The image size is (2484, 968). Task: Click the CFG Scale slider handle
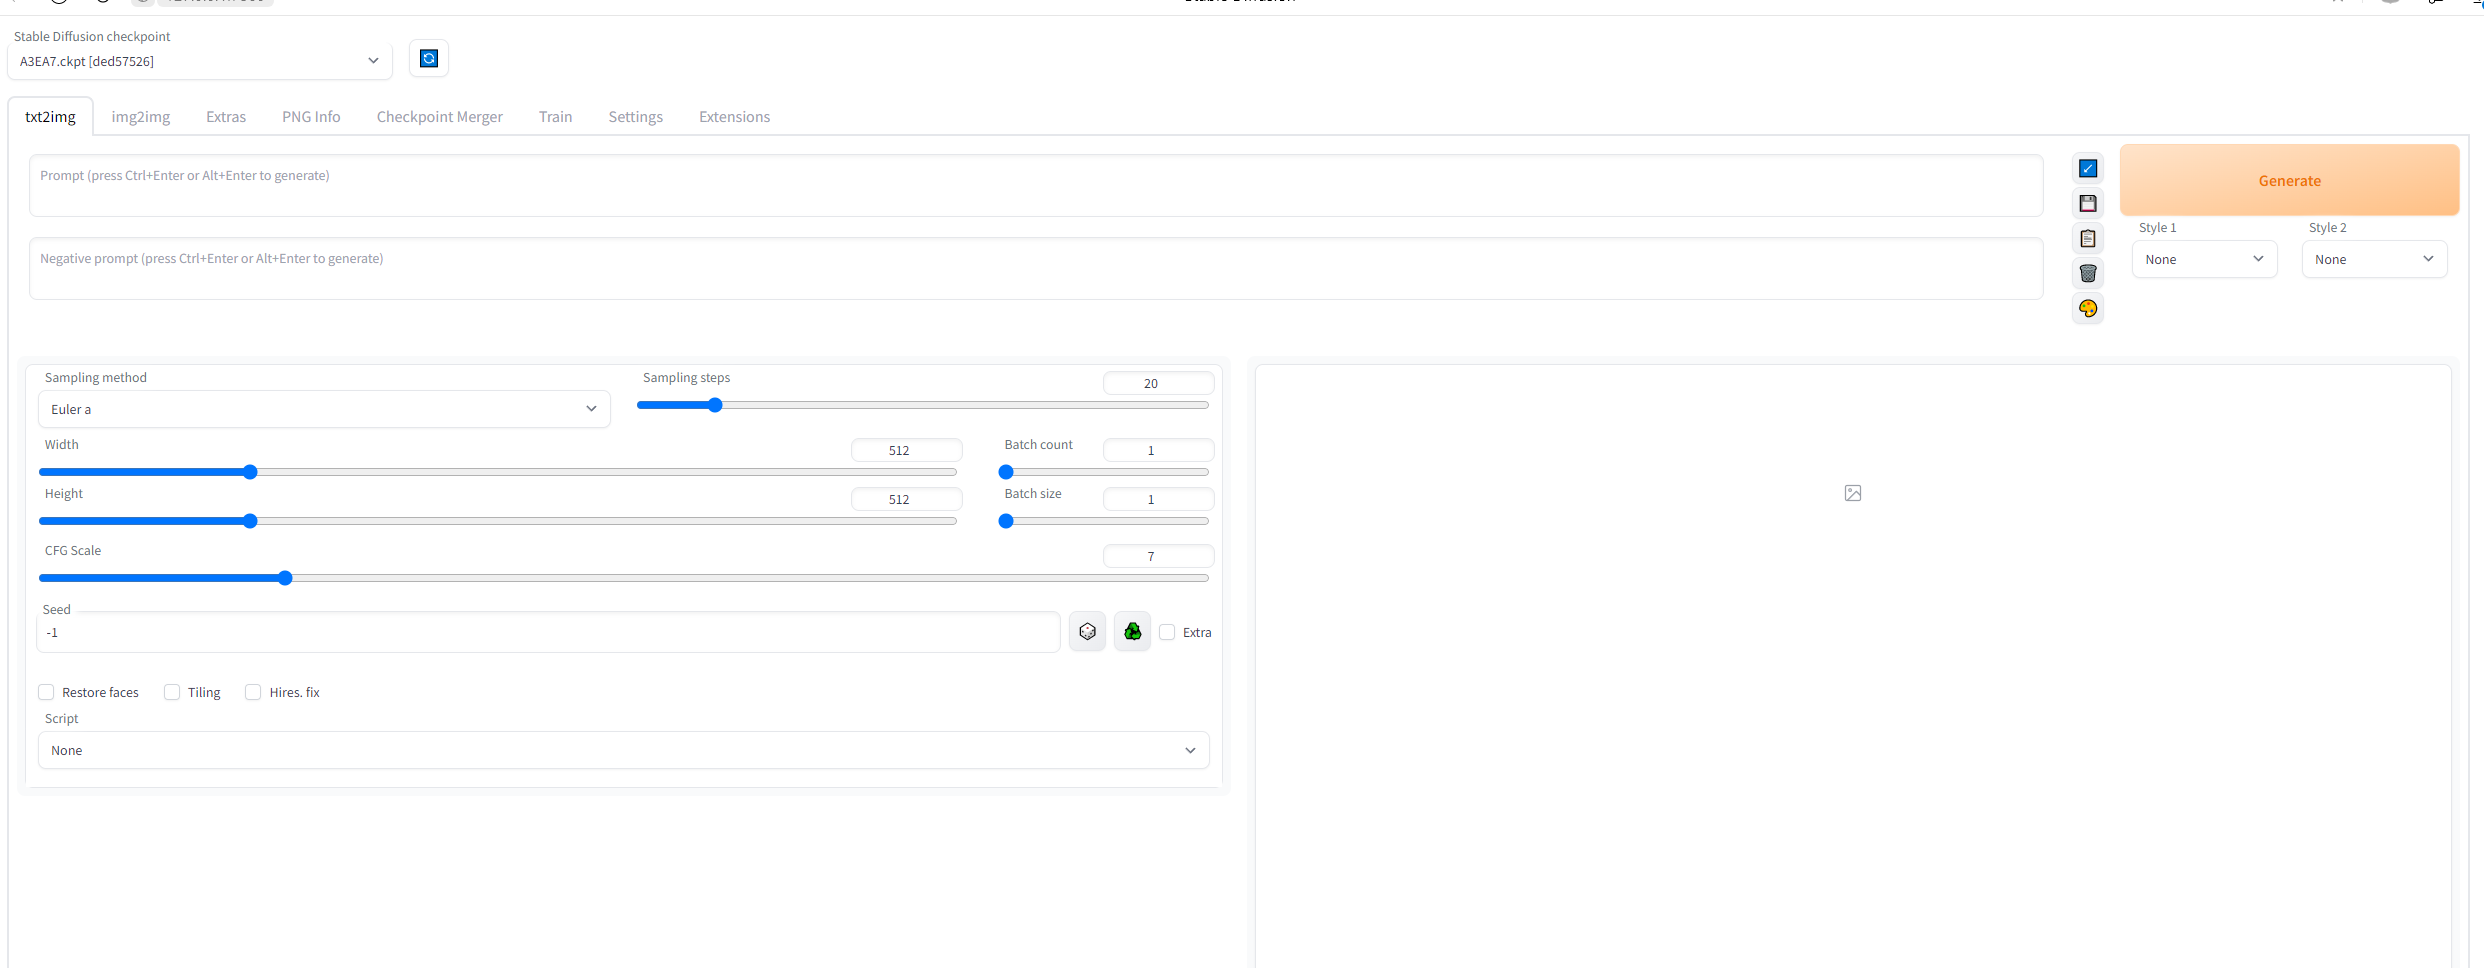click(285, 578)
